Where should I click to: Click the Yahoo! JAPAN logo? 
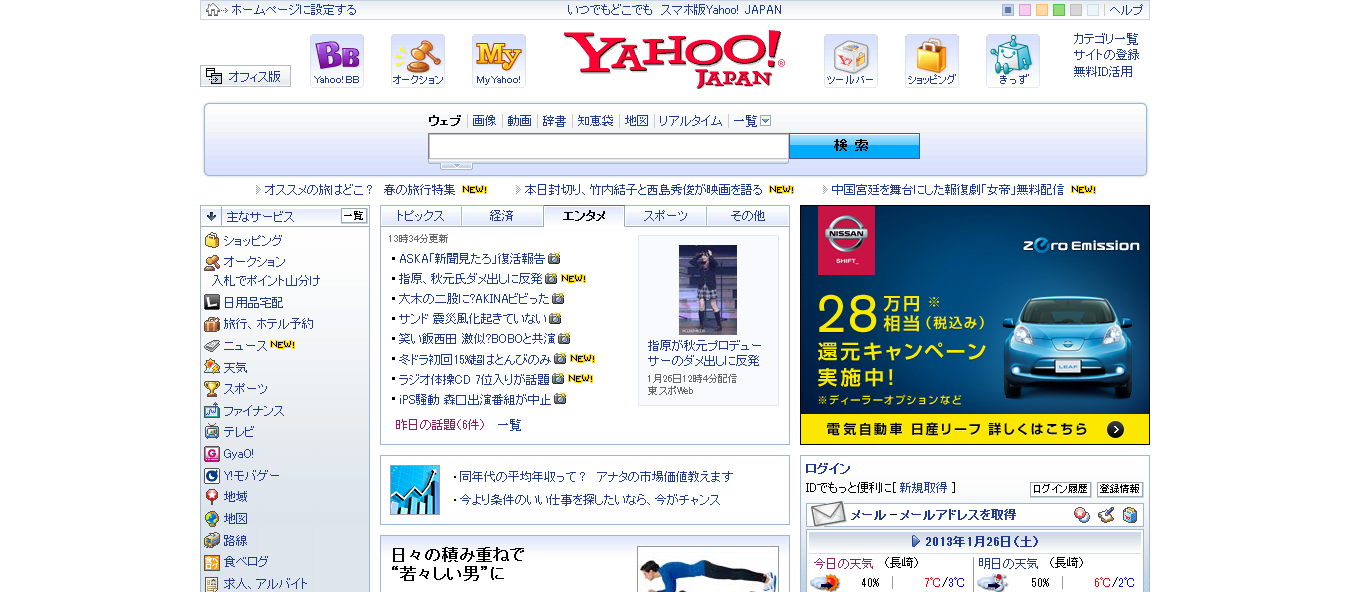[674, 59]
